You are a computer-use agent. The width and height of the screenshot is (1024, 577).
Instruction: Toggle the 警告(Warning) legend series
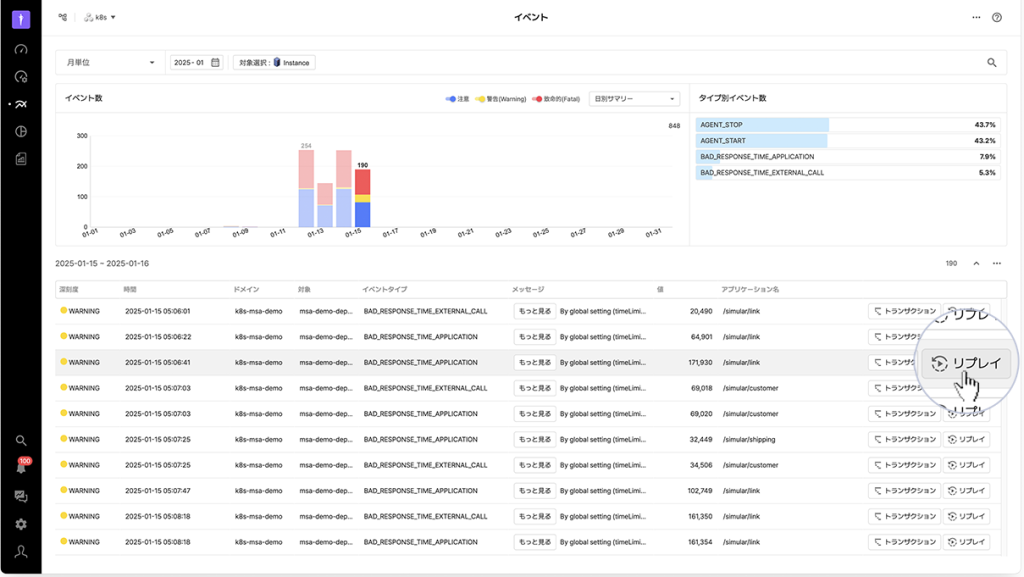pyautogui.click(x=501, y=99)
